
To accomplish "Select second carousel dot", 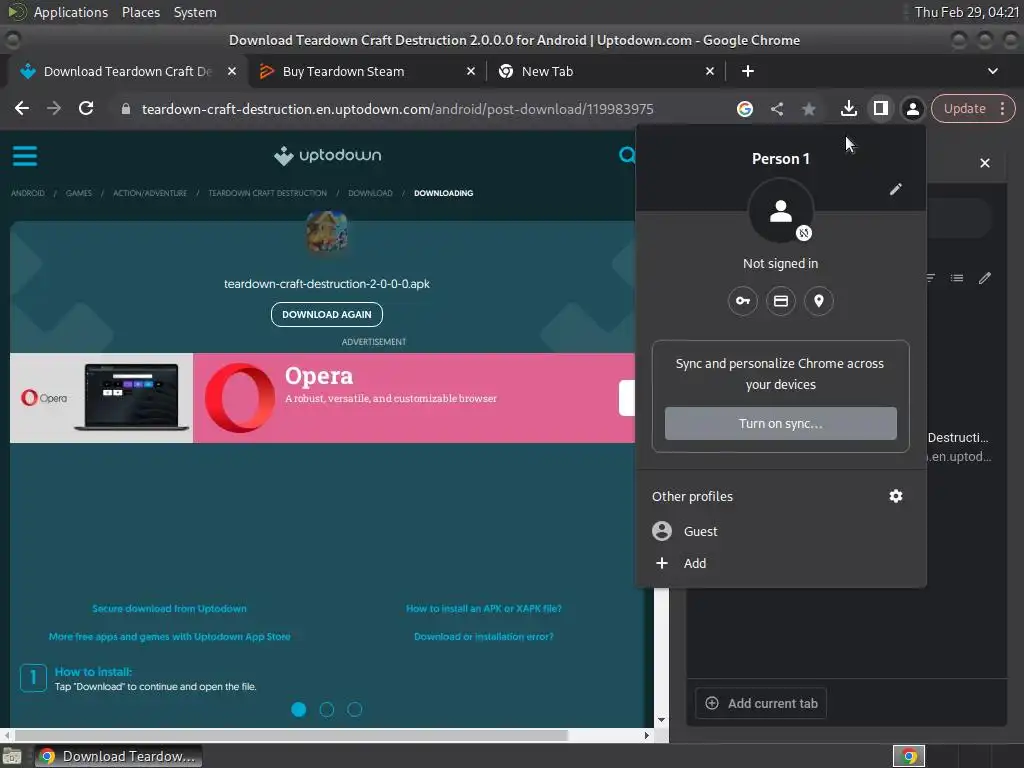I will (x=327, y=709).
